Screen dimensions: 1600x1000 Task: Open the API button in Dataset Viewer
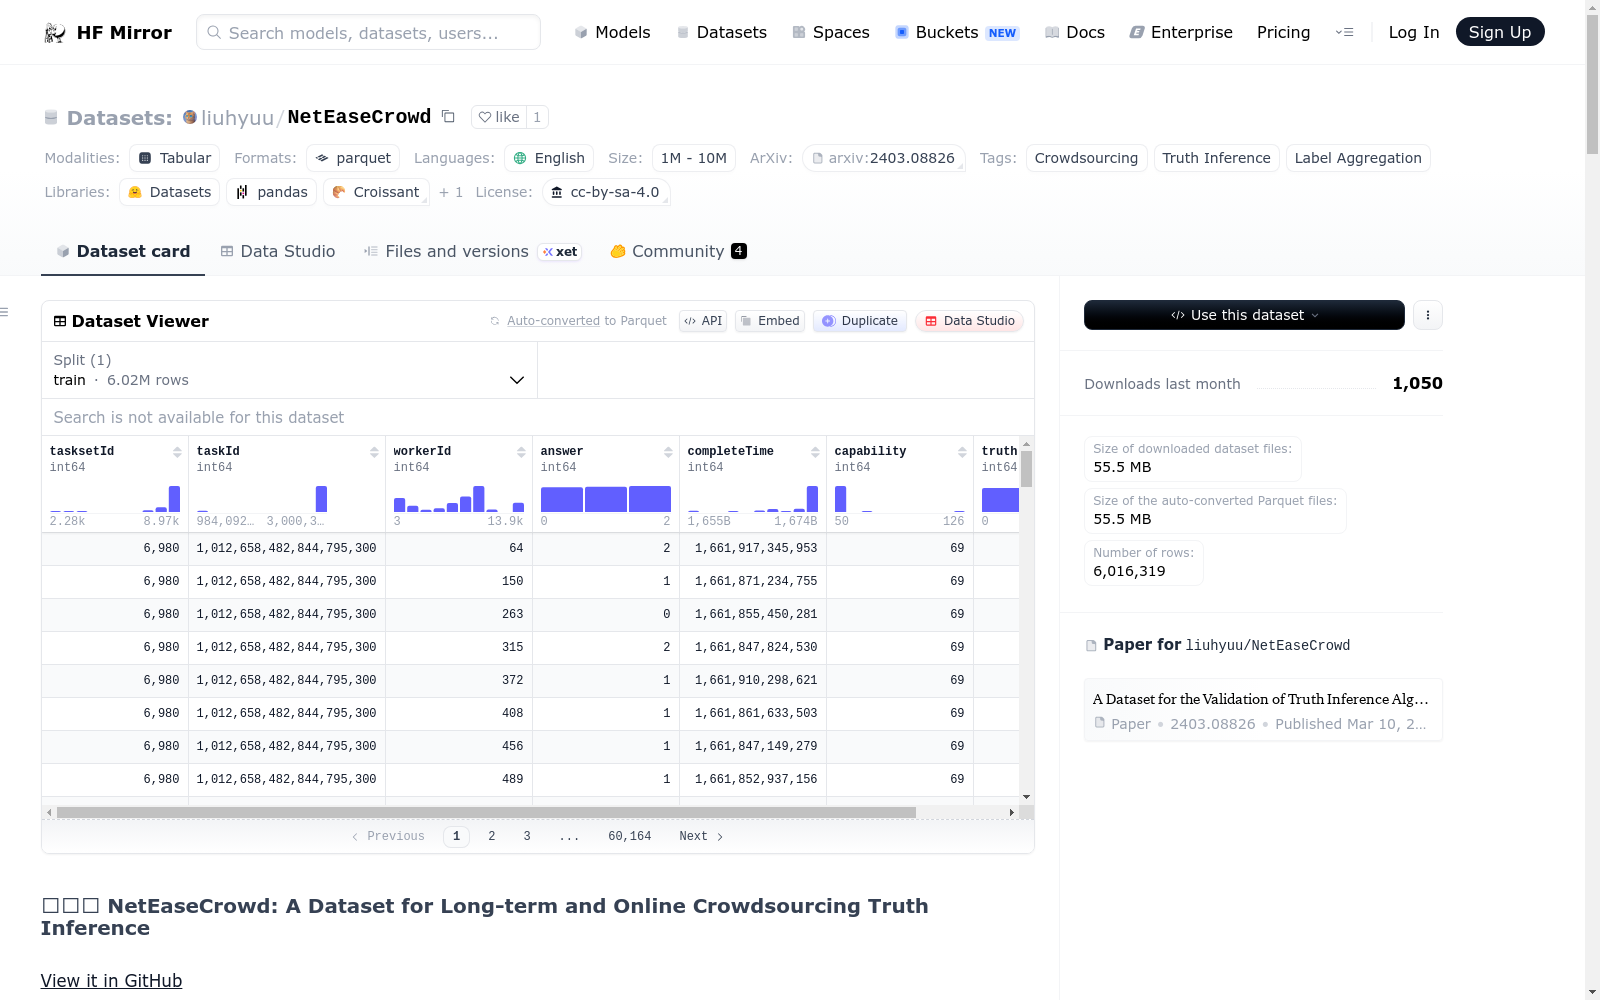pyautogui.click(x=703, y=321)
